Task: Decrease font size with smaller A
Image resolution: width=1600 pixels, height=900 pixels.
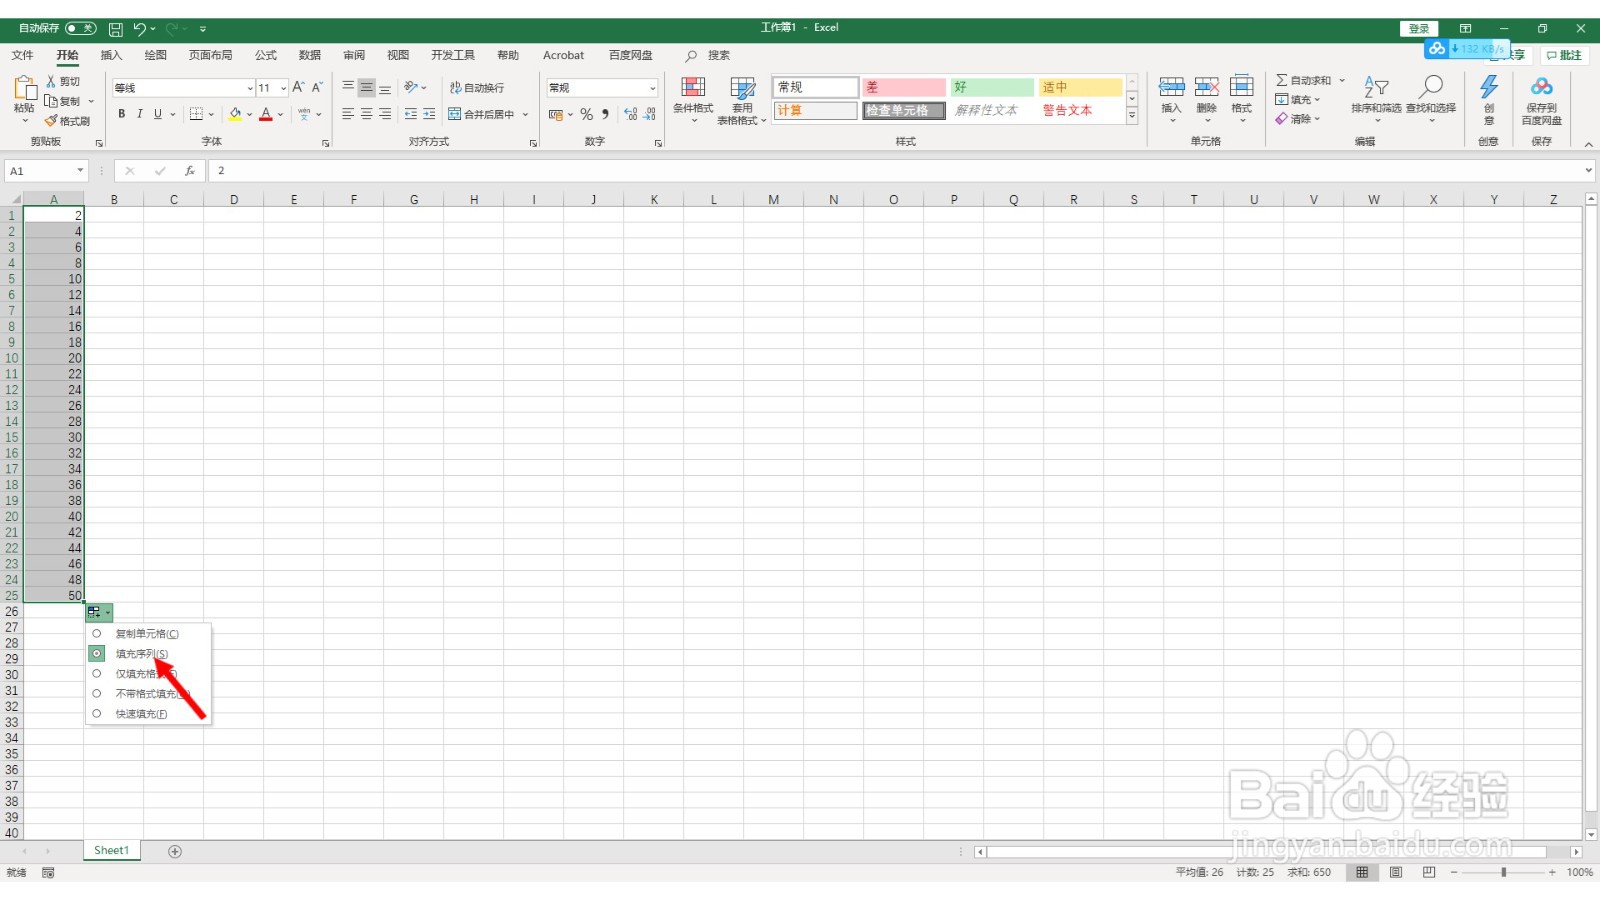Action: 317,88
